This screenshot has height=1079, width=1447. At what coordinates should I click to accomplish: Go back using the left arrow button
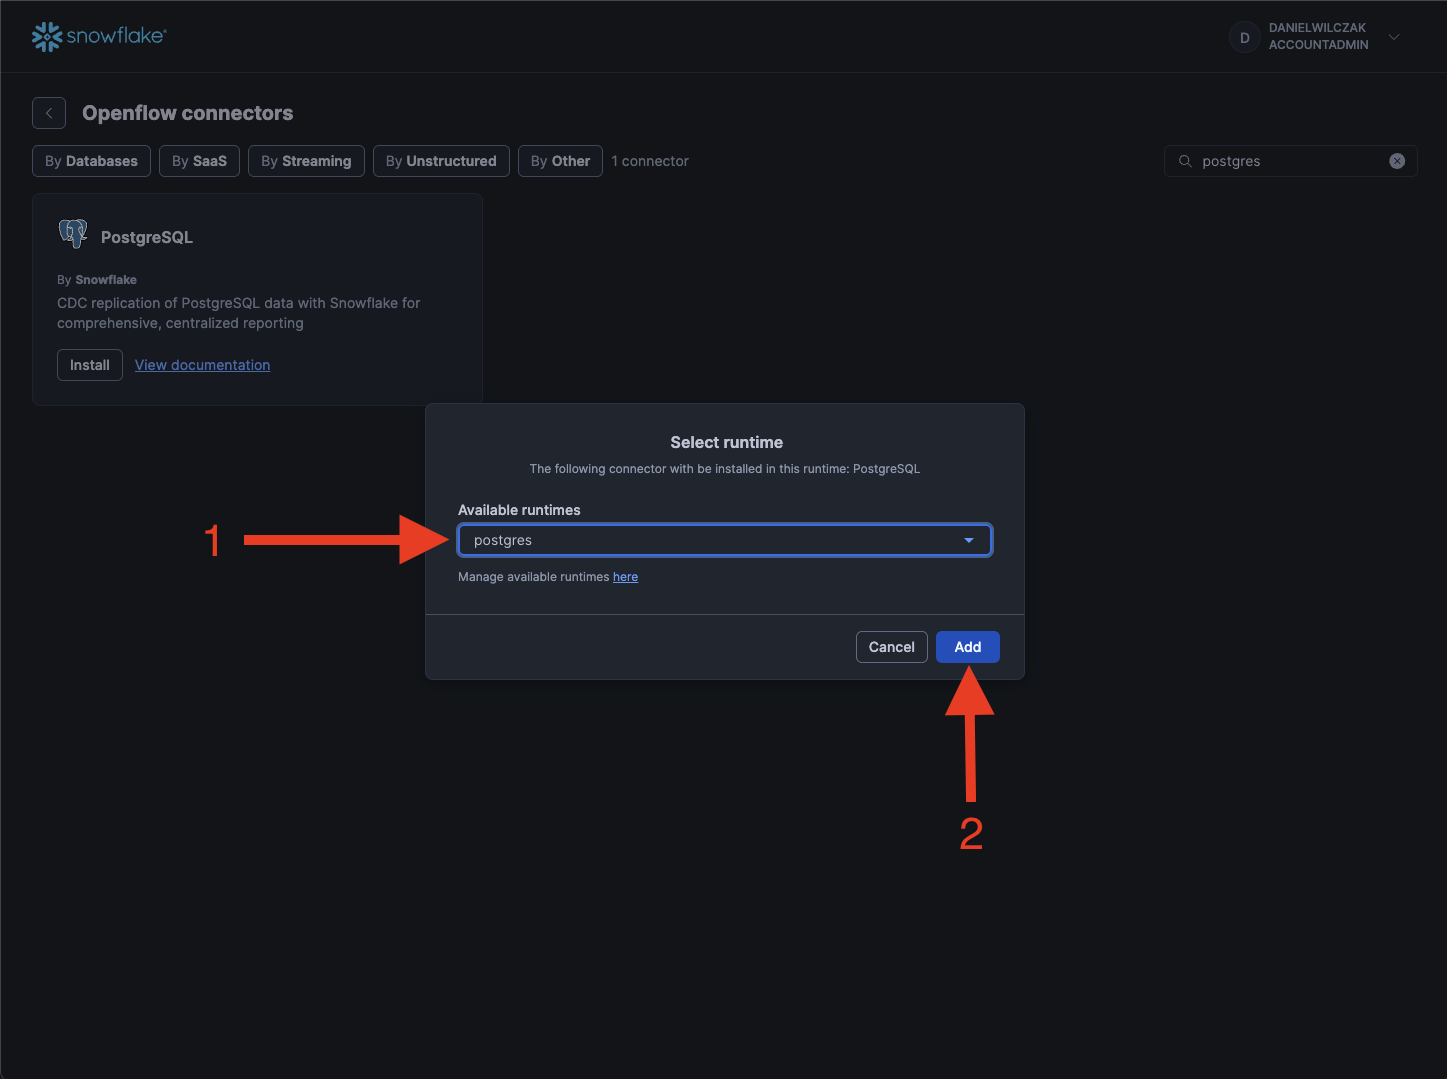pos(49,113)
